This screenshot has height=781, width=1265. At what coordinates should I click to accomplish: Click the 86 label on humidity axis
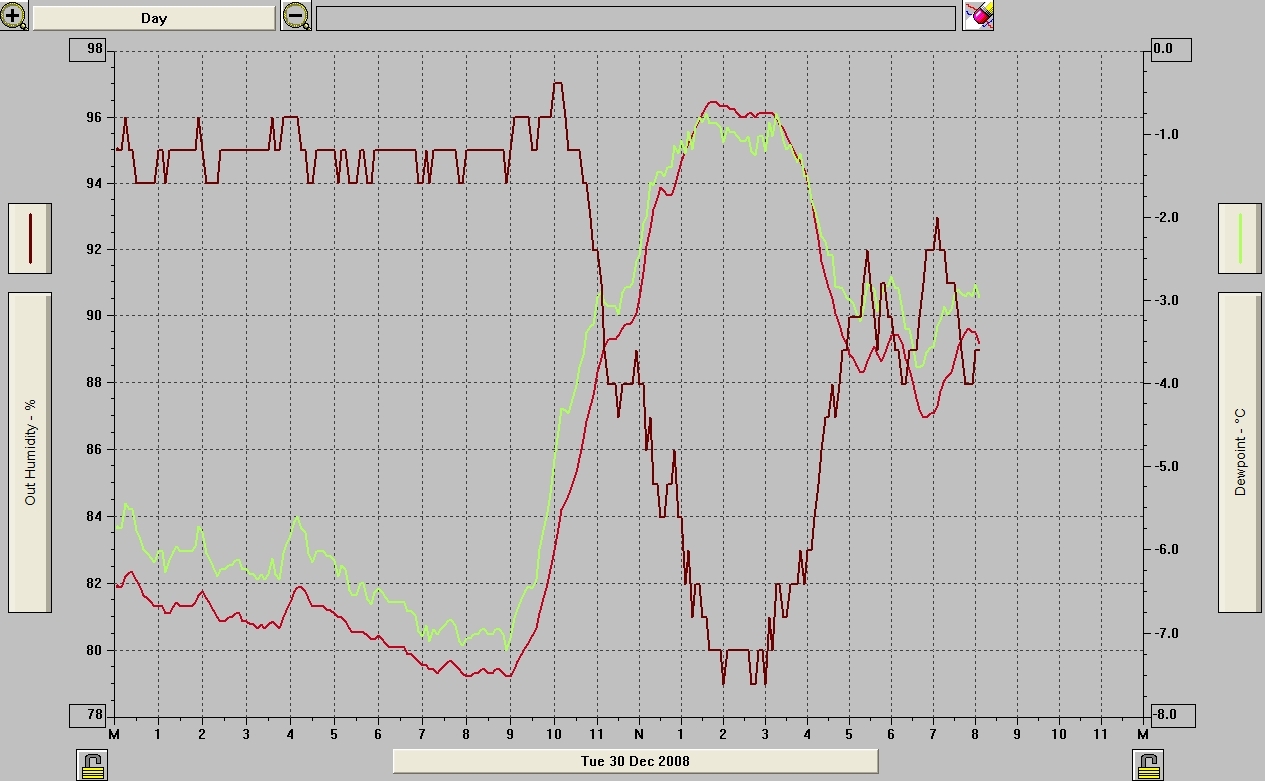[94, 450]
